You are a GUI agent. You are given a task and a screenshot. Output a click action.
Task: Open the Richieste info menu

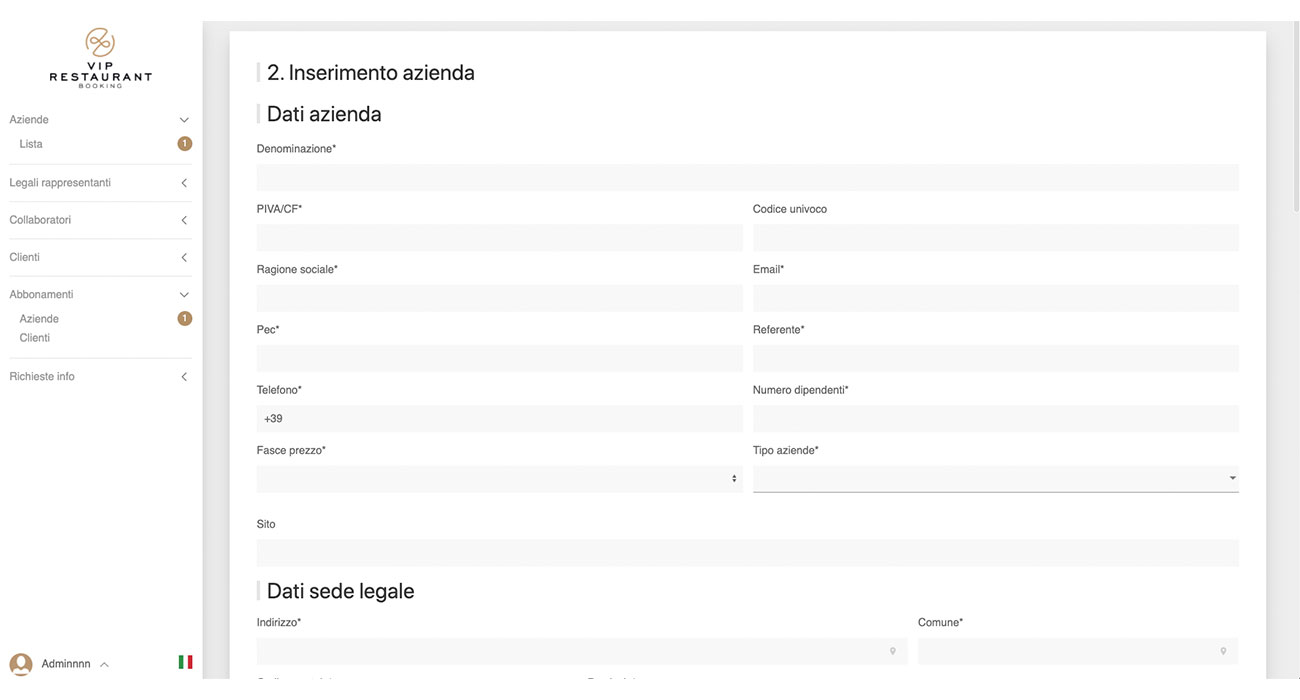coord(184,377)
